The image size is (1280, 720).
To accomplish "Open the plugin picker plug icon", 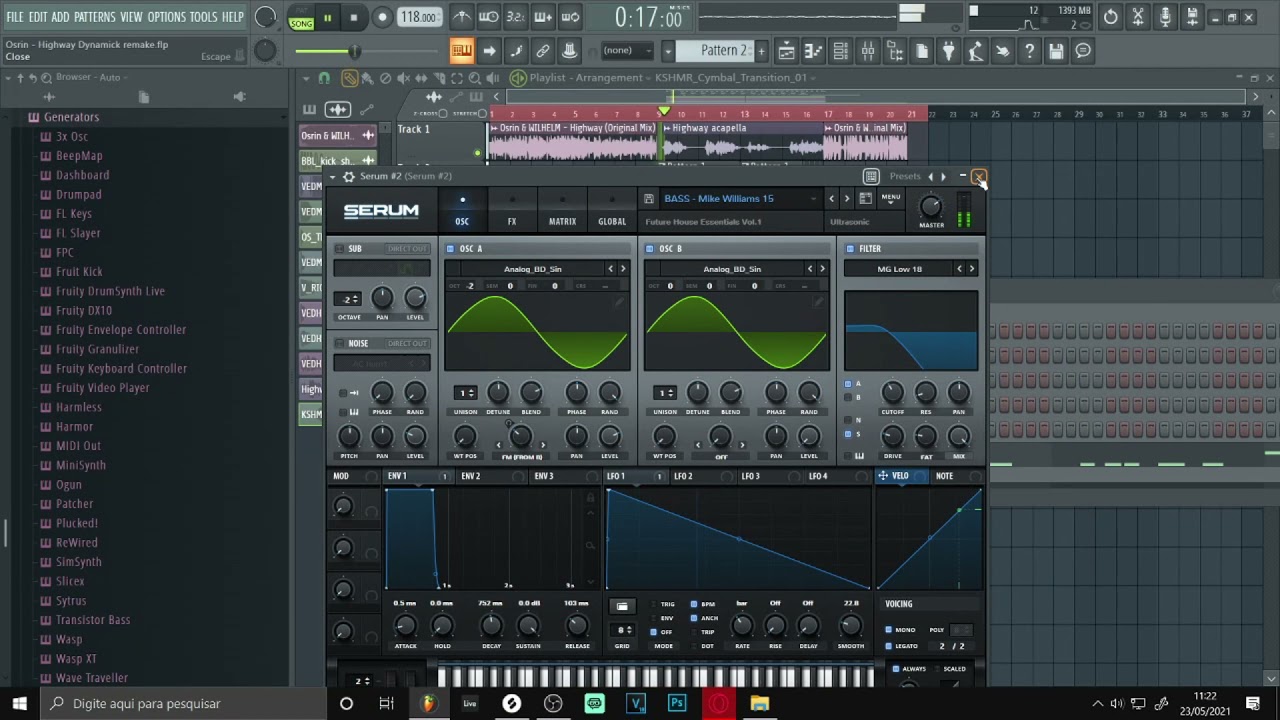I will point(948,51).
